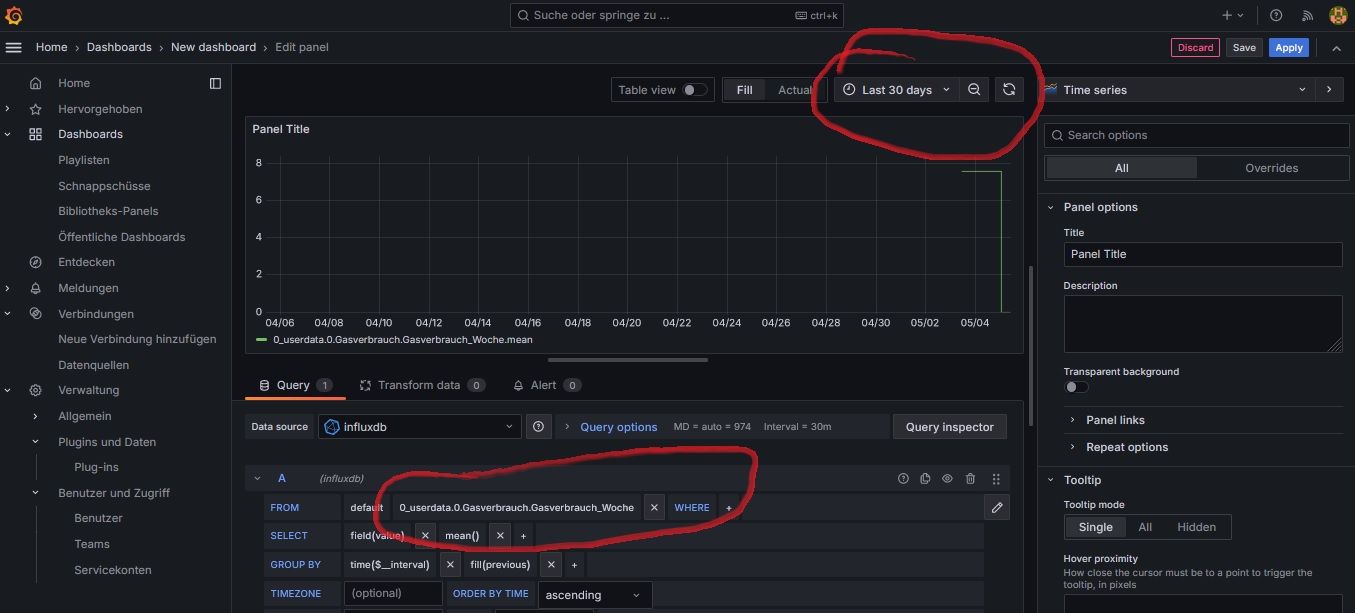The image size is (1355, 613).
Task: Select the All options tab
Action: 1121,168
